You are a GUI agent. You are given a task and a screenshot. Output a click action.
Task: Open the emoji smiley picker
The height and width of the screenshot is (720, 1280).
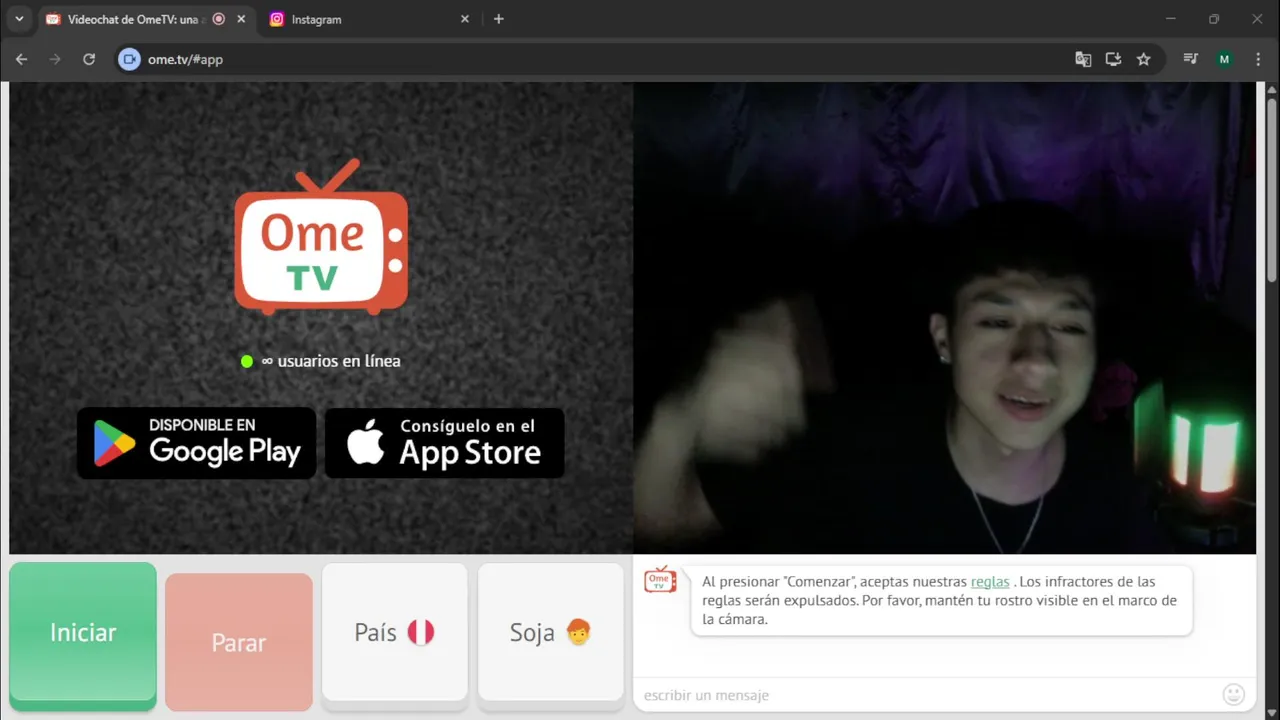(1234, 694)
